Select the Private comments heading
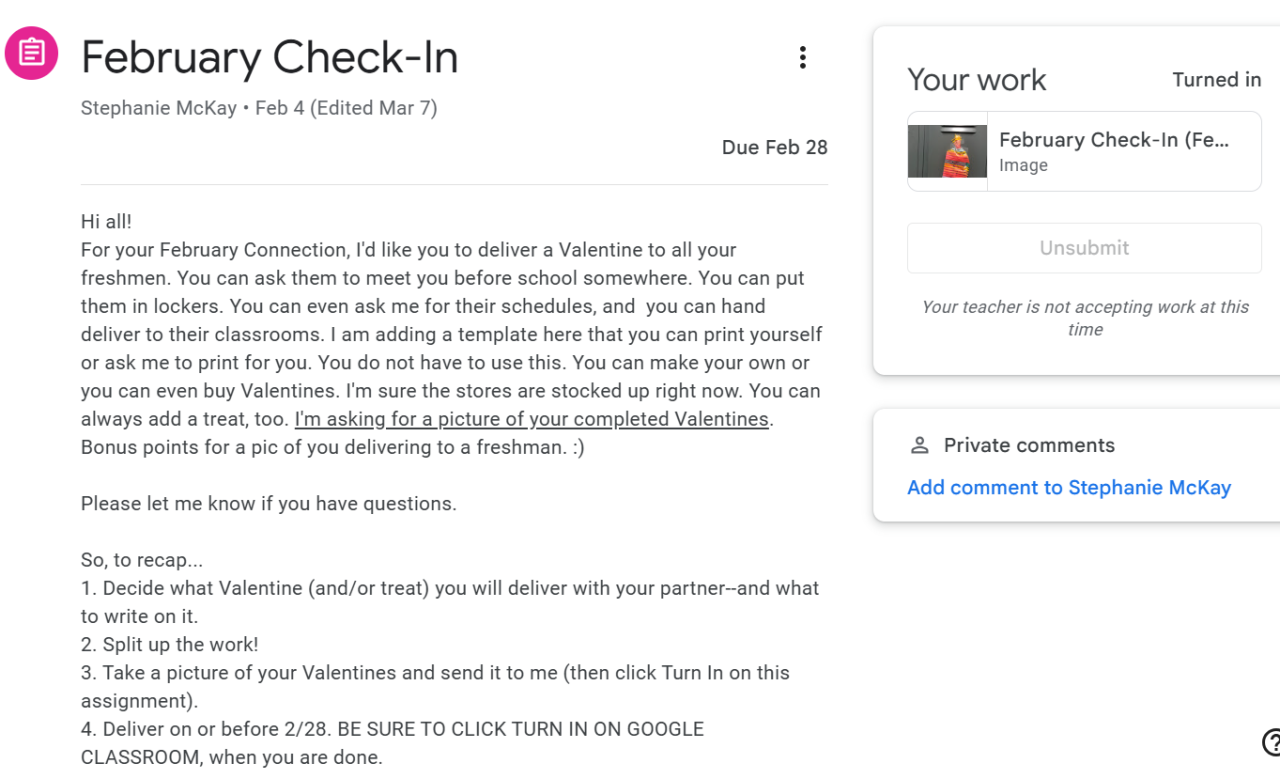Image resolution: width=1280 pixels, height=779 pixels. pyautogui.click(x=1029, y=446)
